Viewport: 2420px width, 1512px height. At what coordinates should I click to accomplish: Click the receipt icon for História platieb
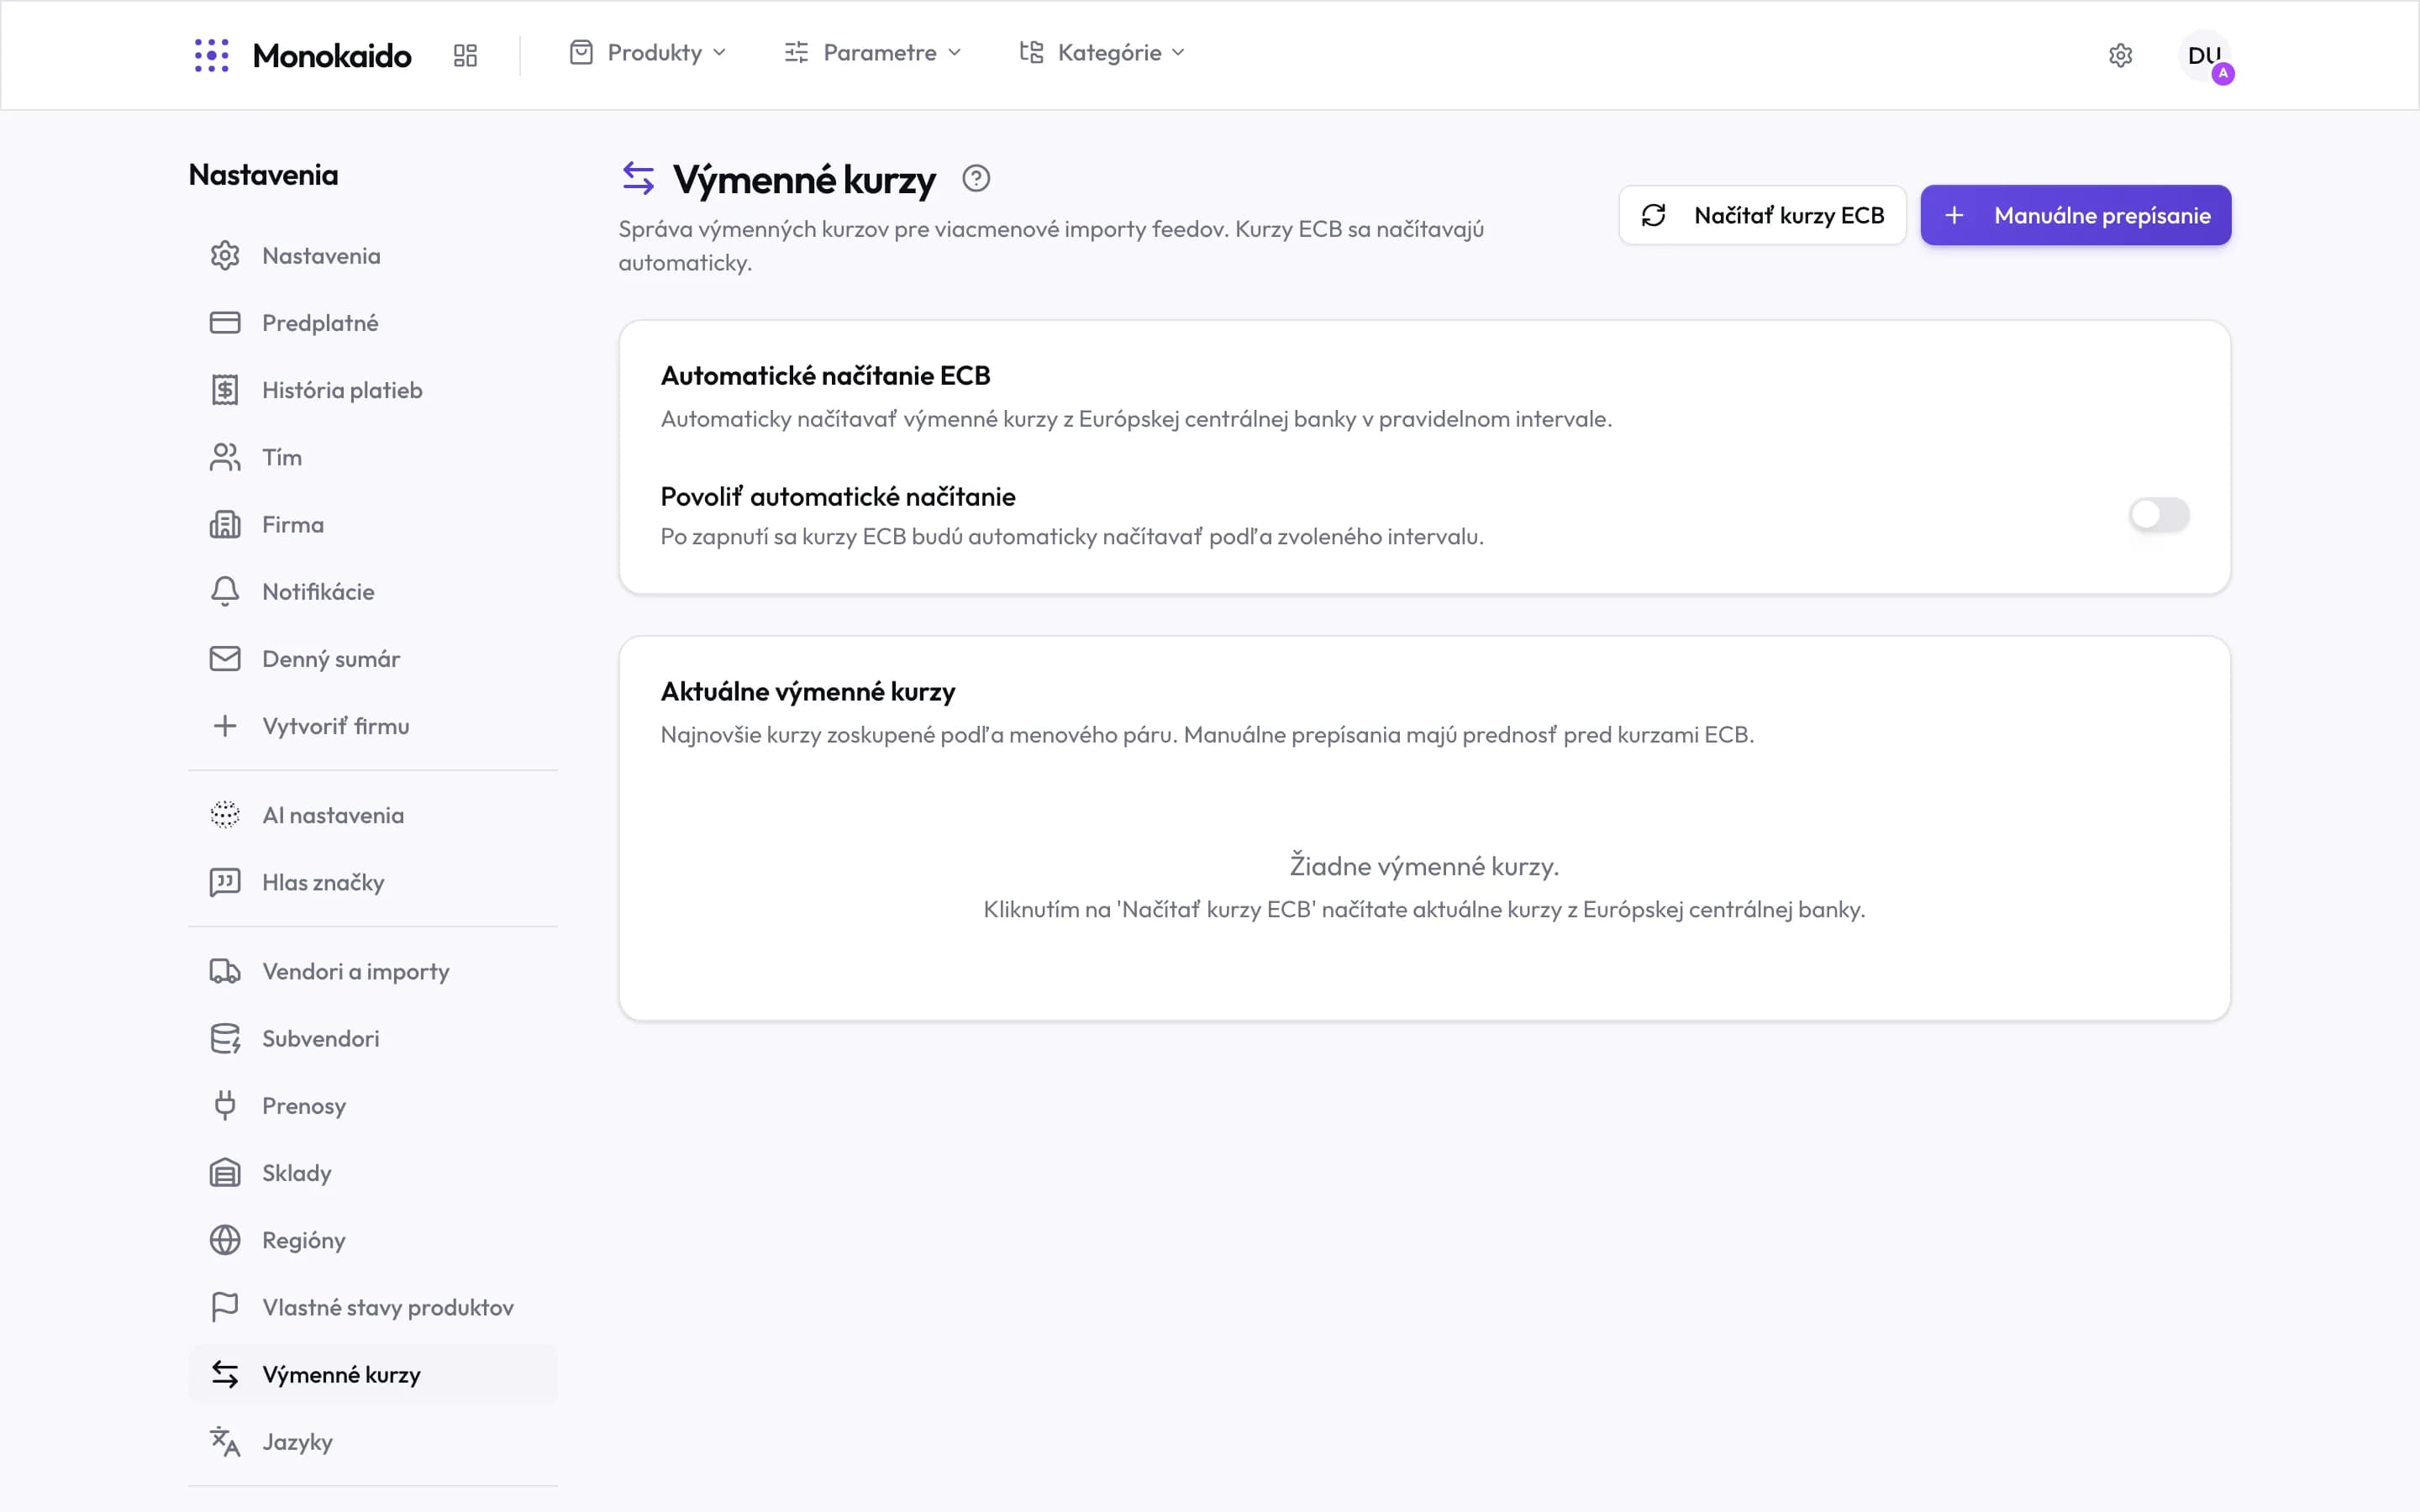225,390
